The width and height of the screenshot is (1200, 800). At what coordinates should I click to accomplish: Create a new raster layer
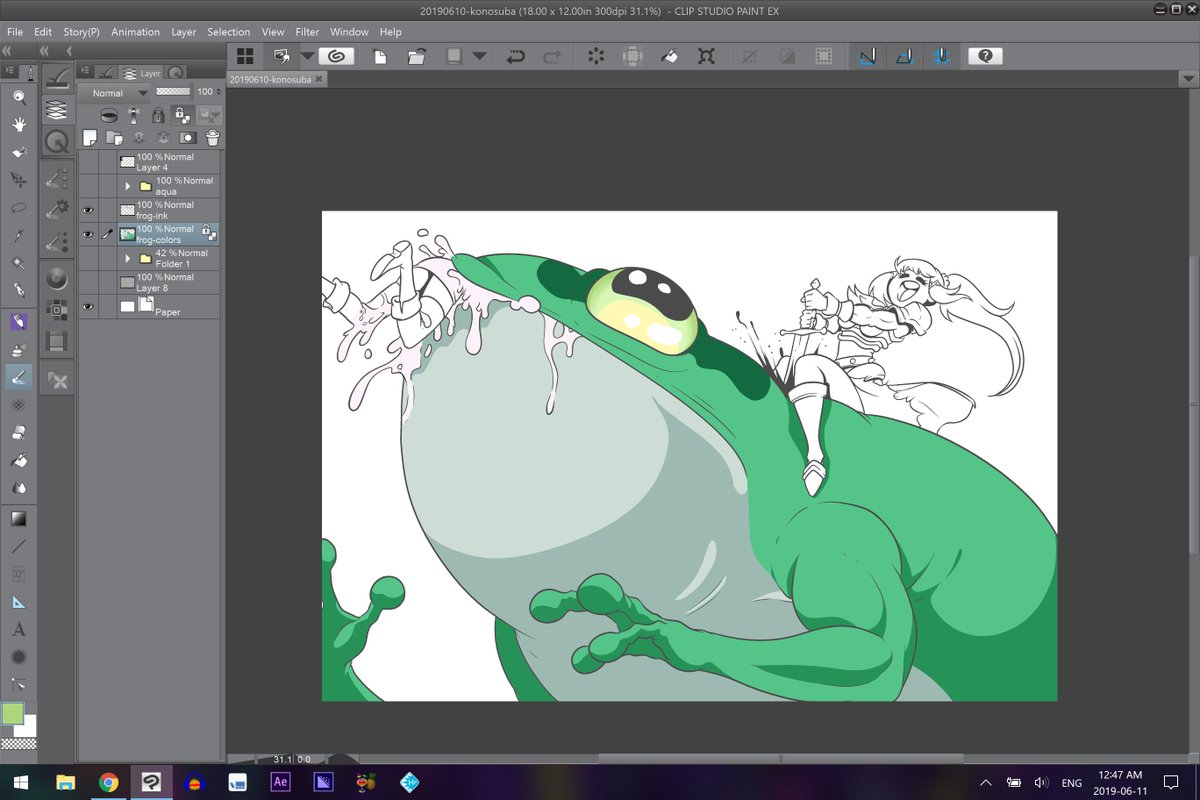90,138
